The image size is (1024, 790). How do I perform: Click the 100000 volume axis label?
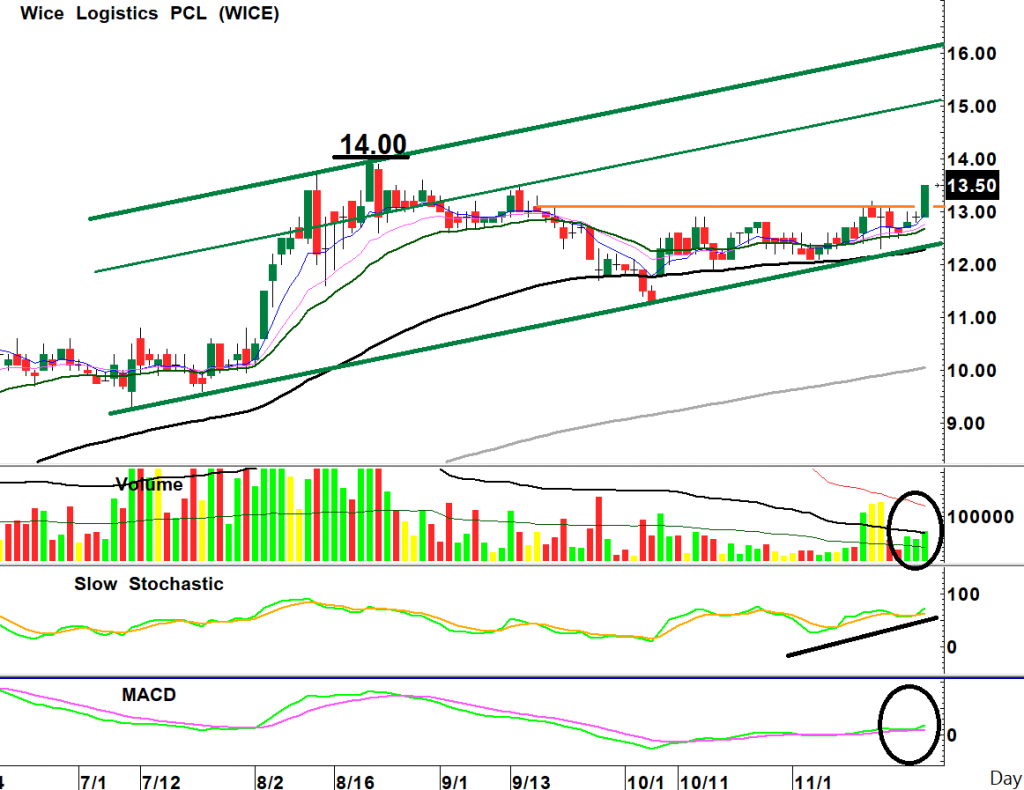pyautogui.click(x=980, y=517)
